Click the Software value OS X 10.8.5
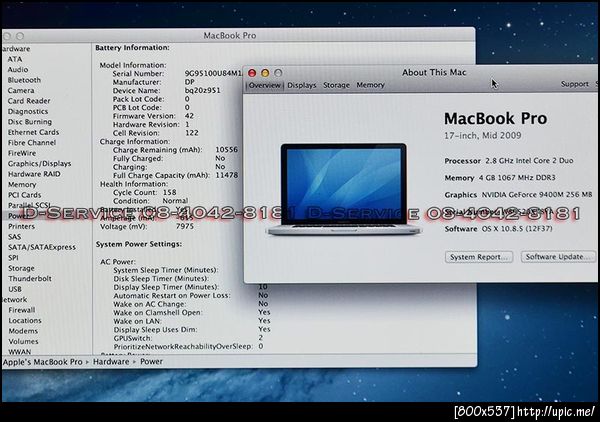This screenshot has height=422, width=600. coord(517,229)
